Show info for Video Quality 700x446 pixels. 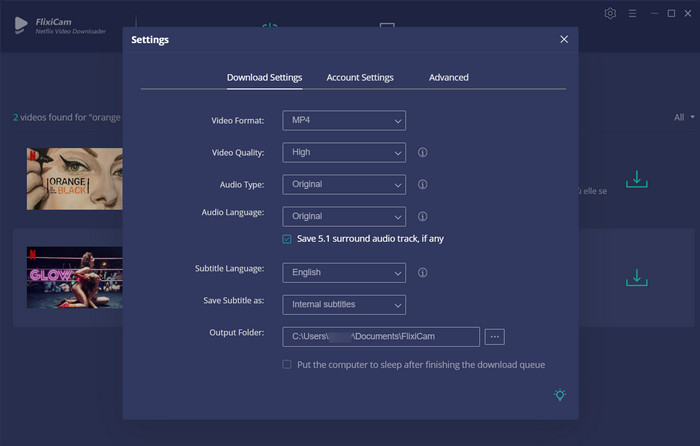[x=422, y=153]
